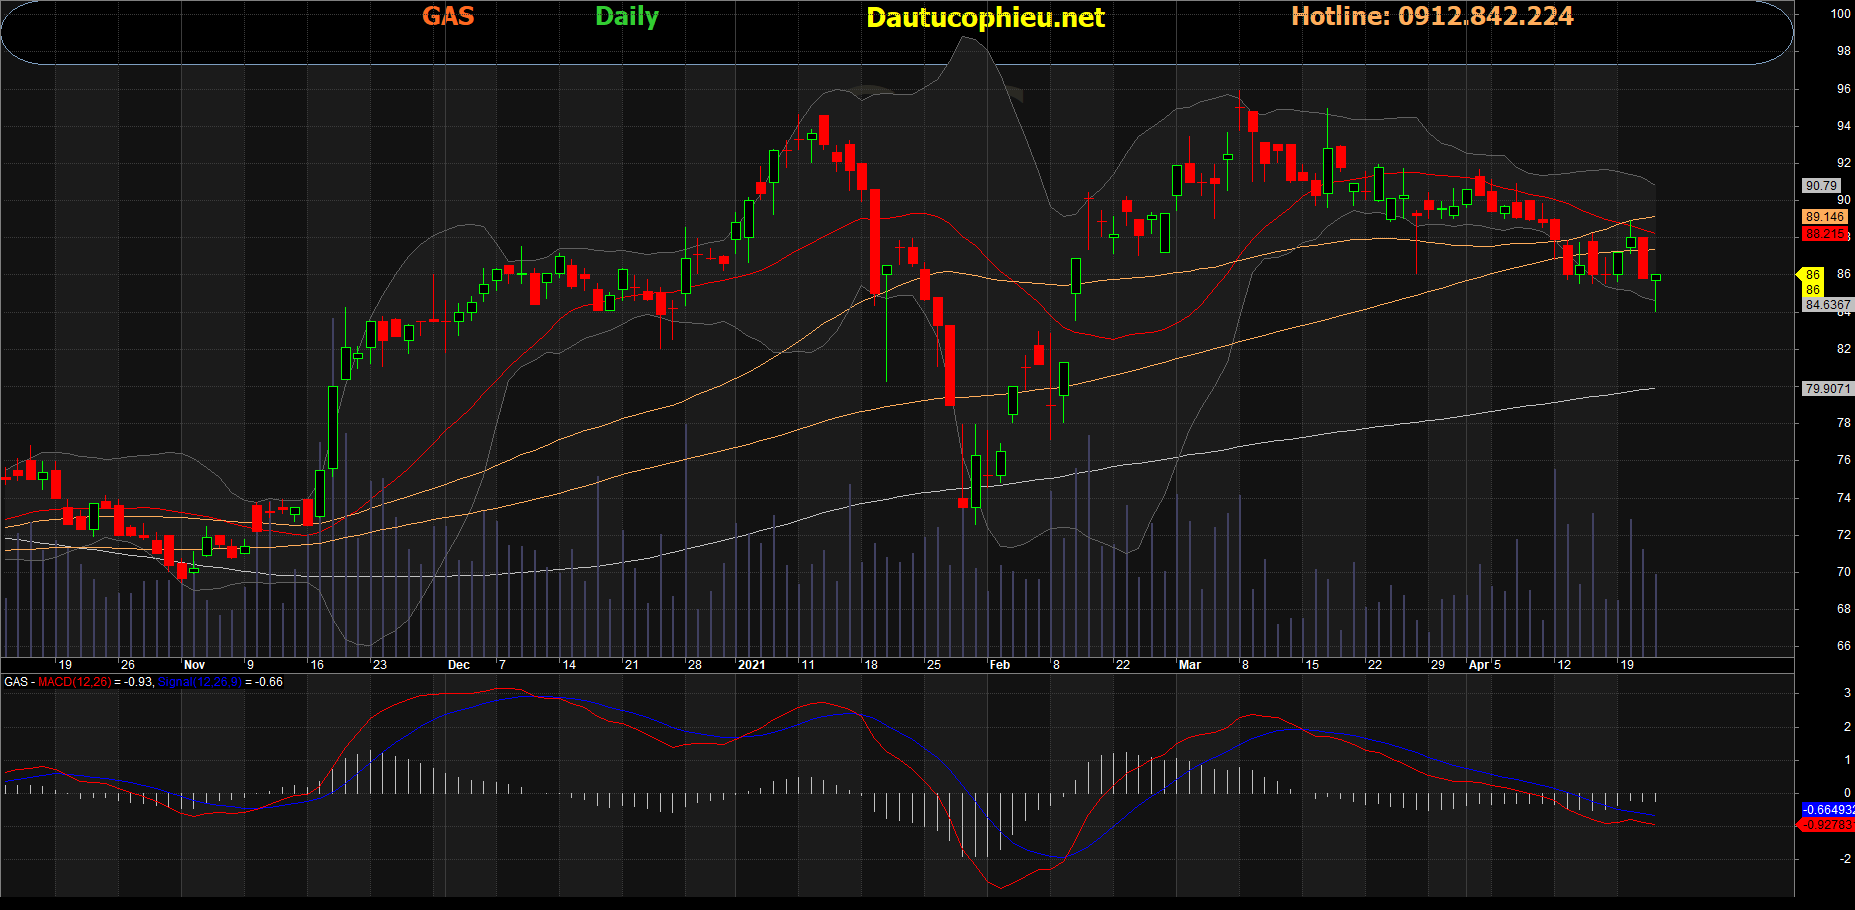The width and height of the screenshot is (1855, 910).
Task: Select the 90.79 upper band price tag
Action: (1821, 186)
